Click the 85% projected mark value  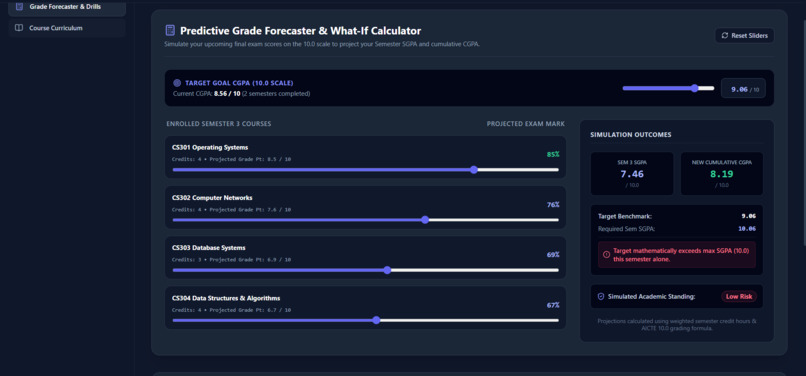coord(553,154)
